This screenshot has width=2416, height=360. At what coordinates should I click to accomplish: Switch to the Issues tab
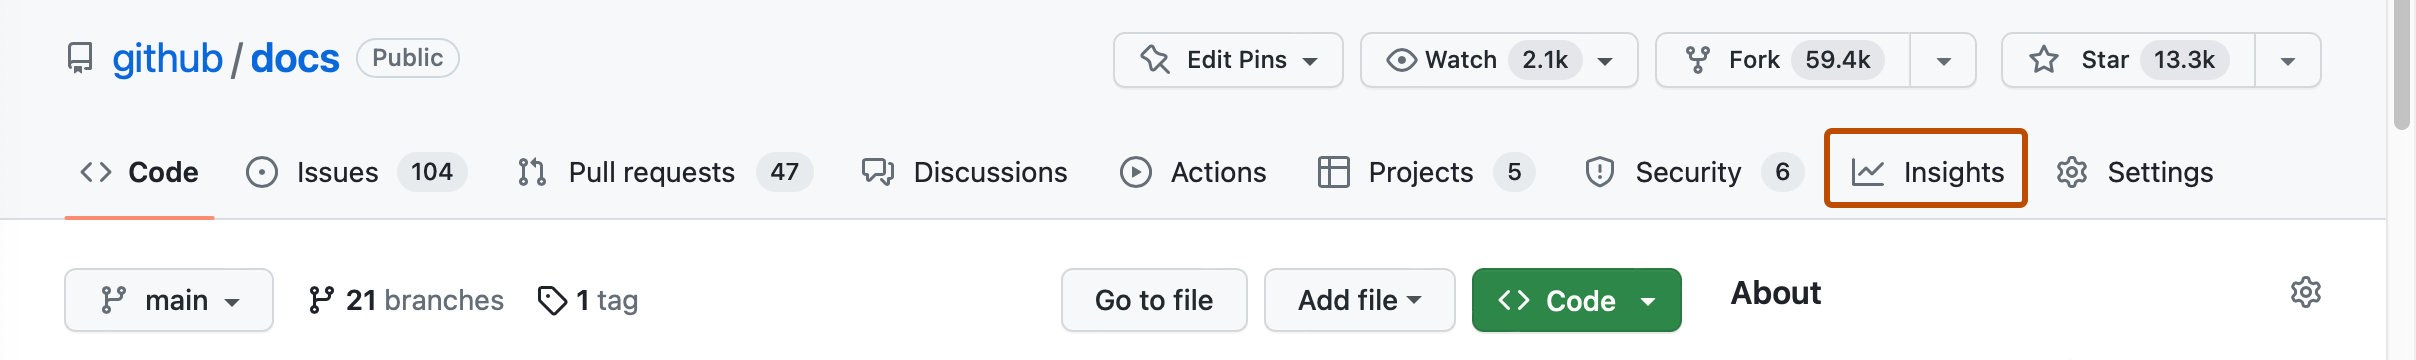[356, 172]
